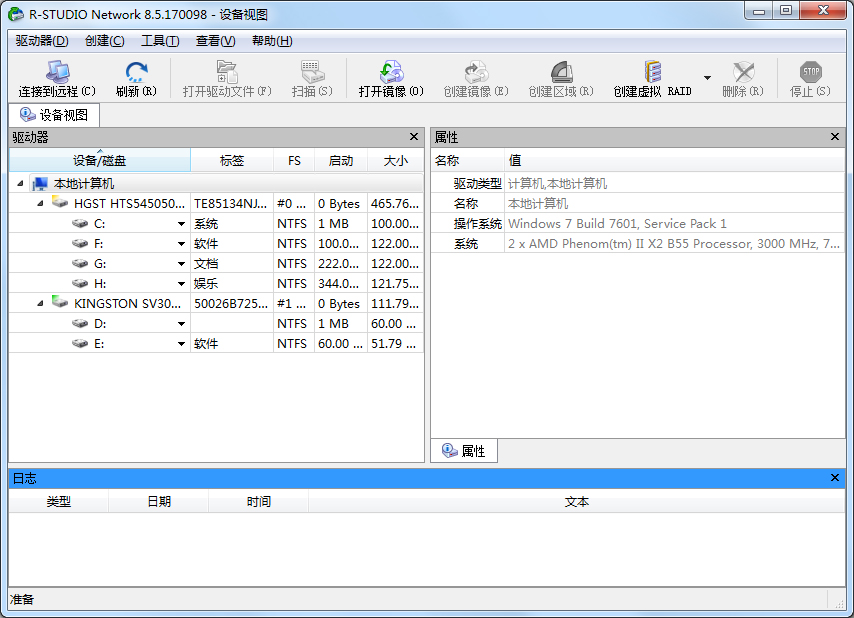The height and width of the screenshot is (618, 854).
Task: Select the 操作系统 Windows 7 property row
Action: [x=638, y=223]
